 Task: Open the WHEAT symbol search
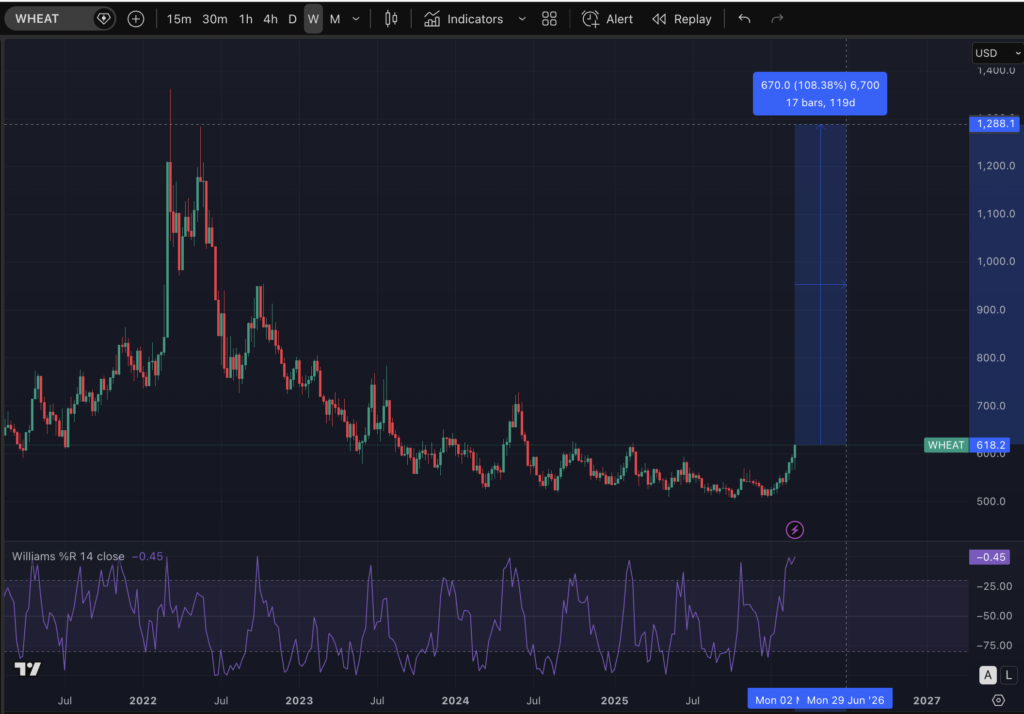[x=50, y=19]
